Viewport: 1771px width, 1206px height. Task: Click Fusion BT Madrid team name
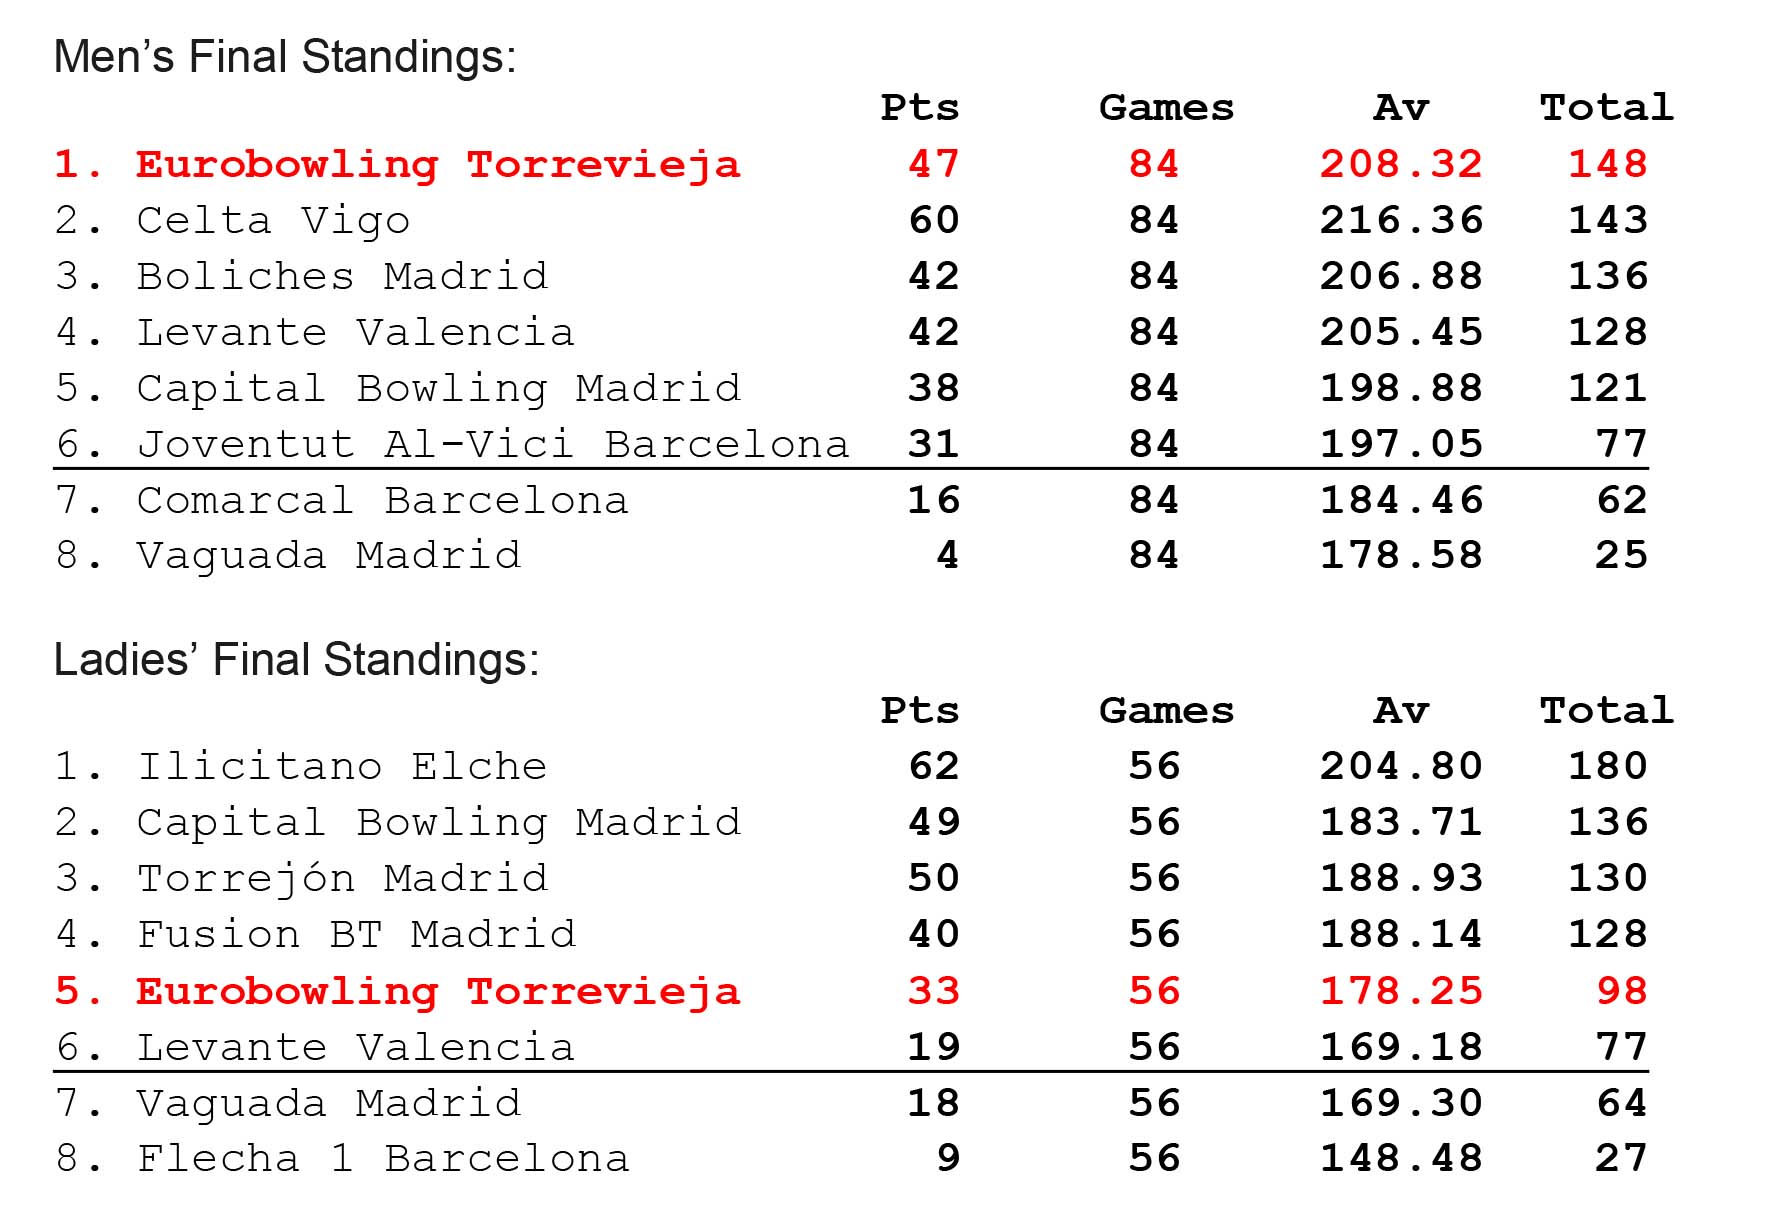356,935
